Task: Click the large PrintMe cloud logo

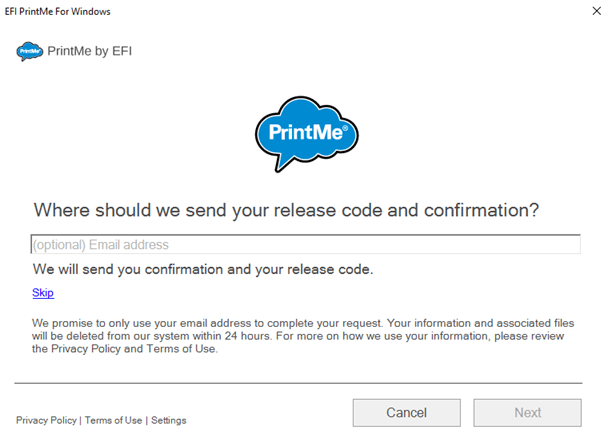Action: tap(306, 134)
